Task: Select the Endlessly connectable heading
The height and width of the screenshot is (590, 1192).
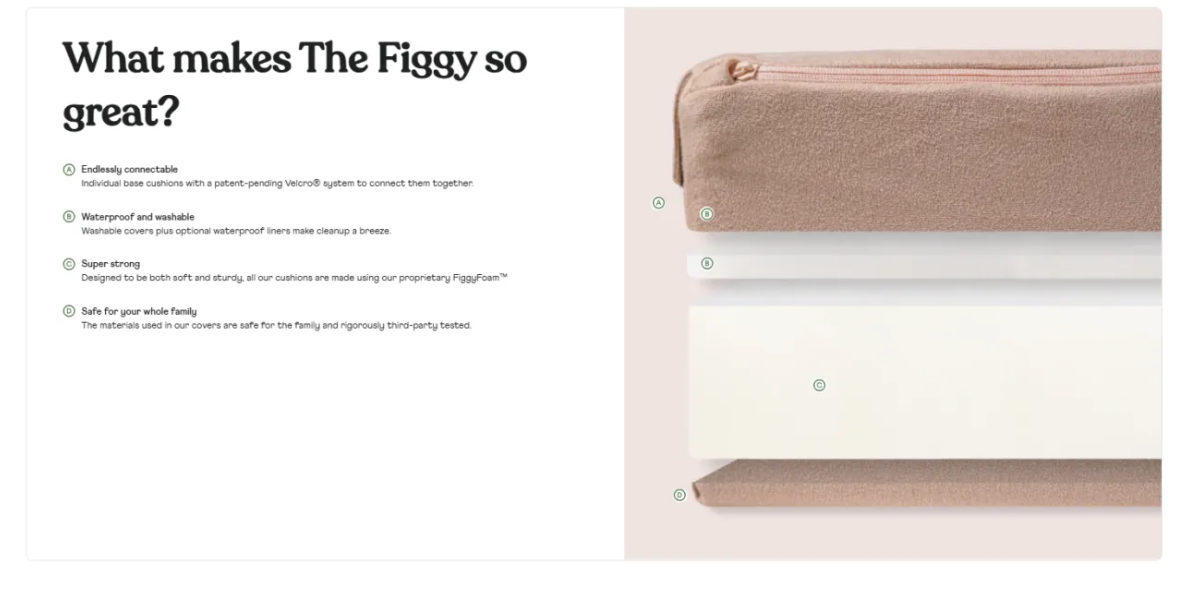Action: [129, 170]
